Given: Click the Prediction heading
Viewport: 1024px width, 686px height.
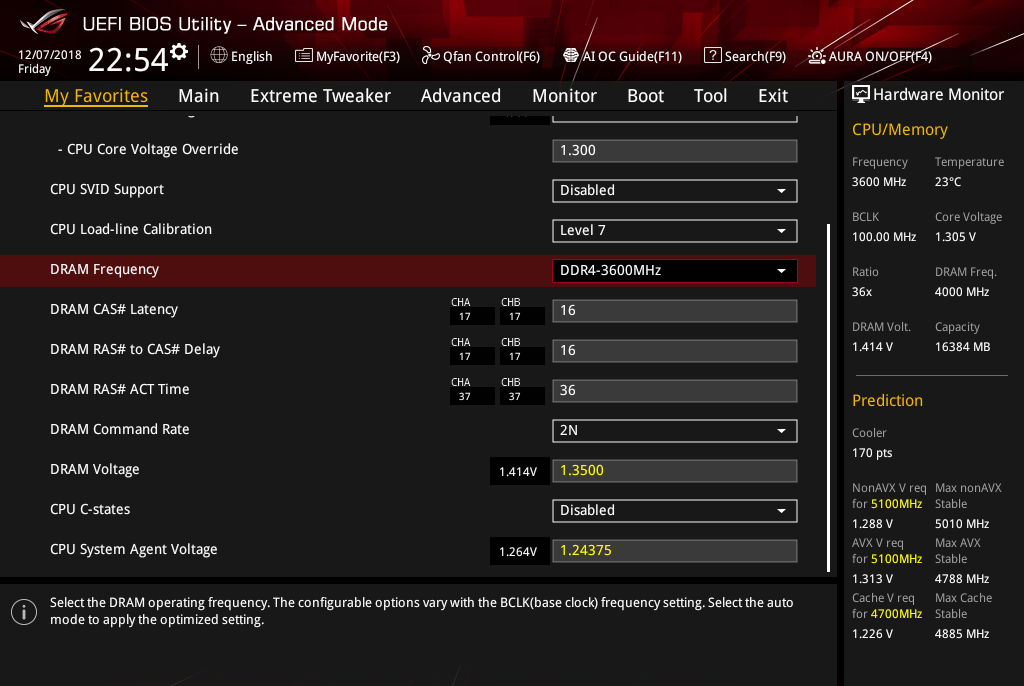Looking at the screenshot, I should point(887,400).
